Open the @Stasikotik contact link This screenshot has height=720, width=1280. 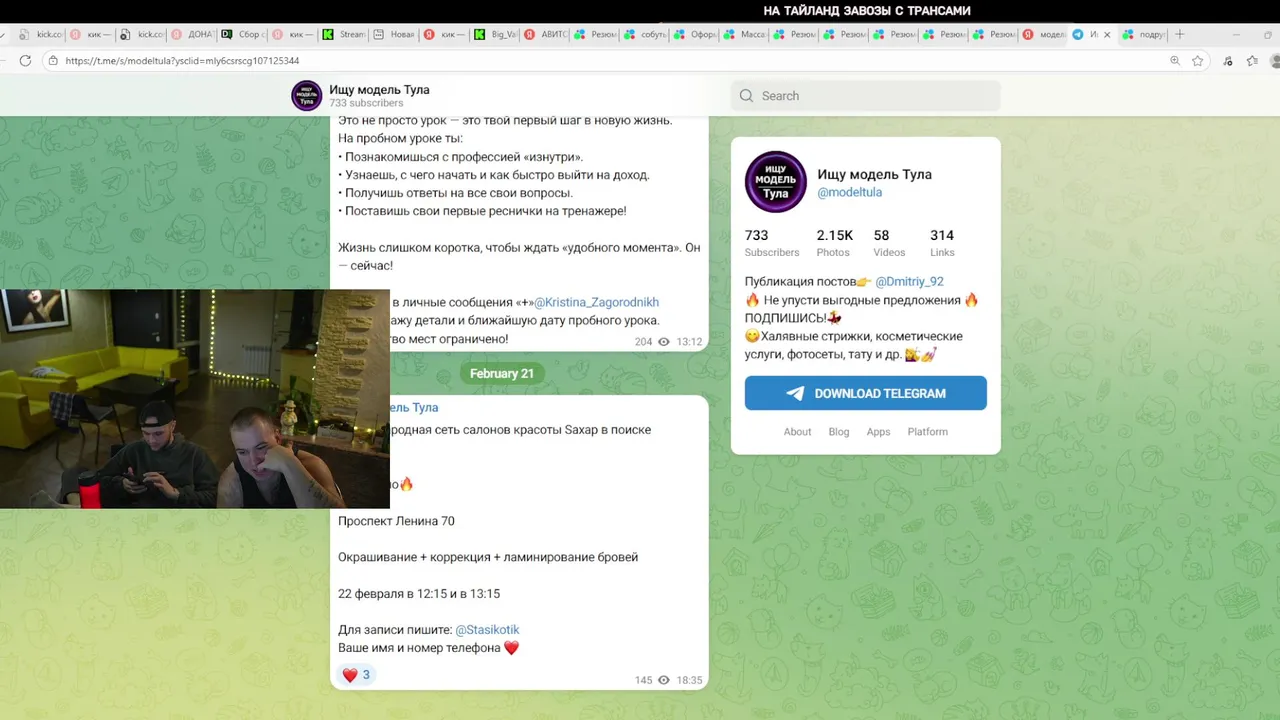point(487,630)
